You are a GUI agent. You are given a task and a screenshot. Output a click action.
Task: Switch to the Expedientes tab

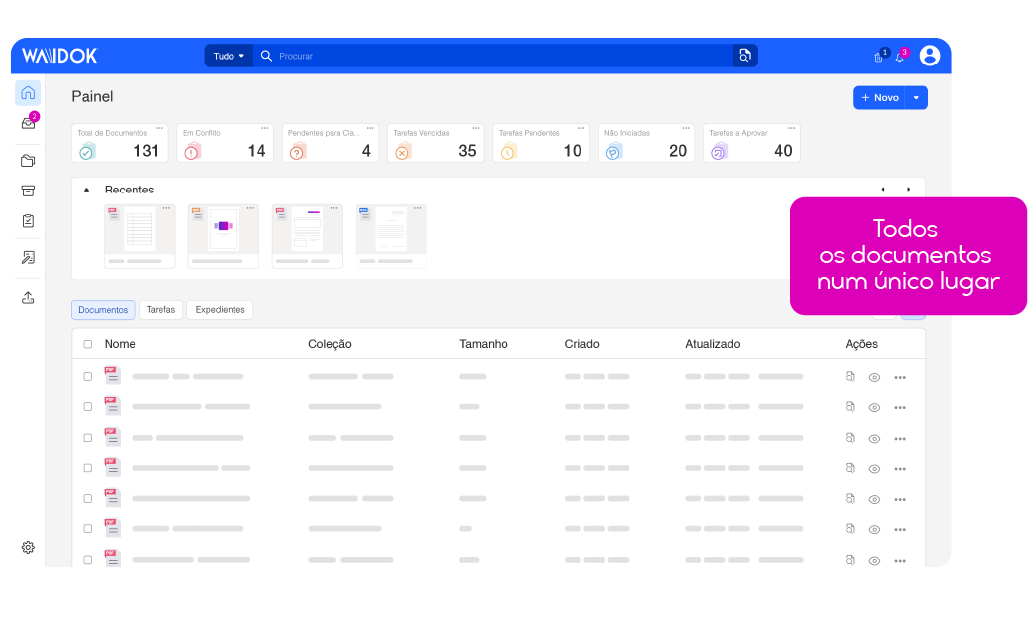[x=220, y=309]
